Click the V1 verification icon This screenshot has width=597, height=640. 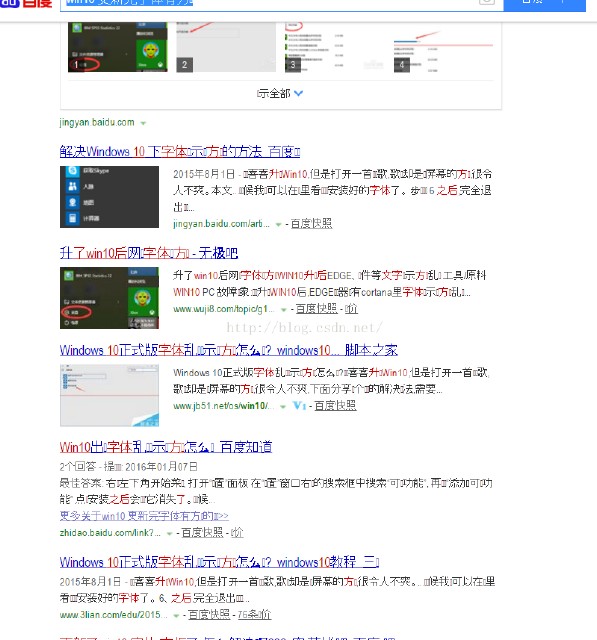pos(299,406)
